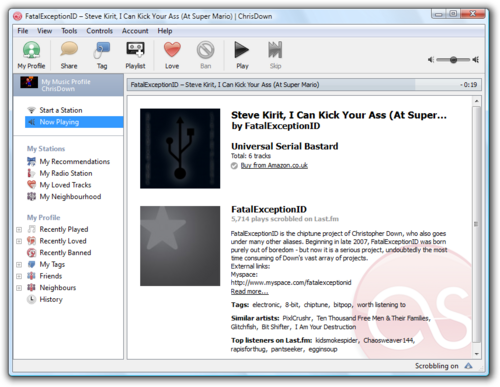This screenshot has height=387, width=500.
Task: Click the Scrobbling on status text
Action: click(x=436, y=366)
